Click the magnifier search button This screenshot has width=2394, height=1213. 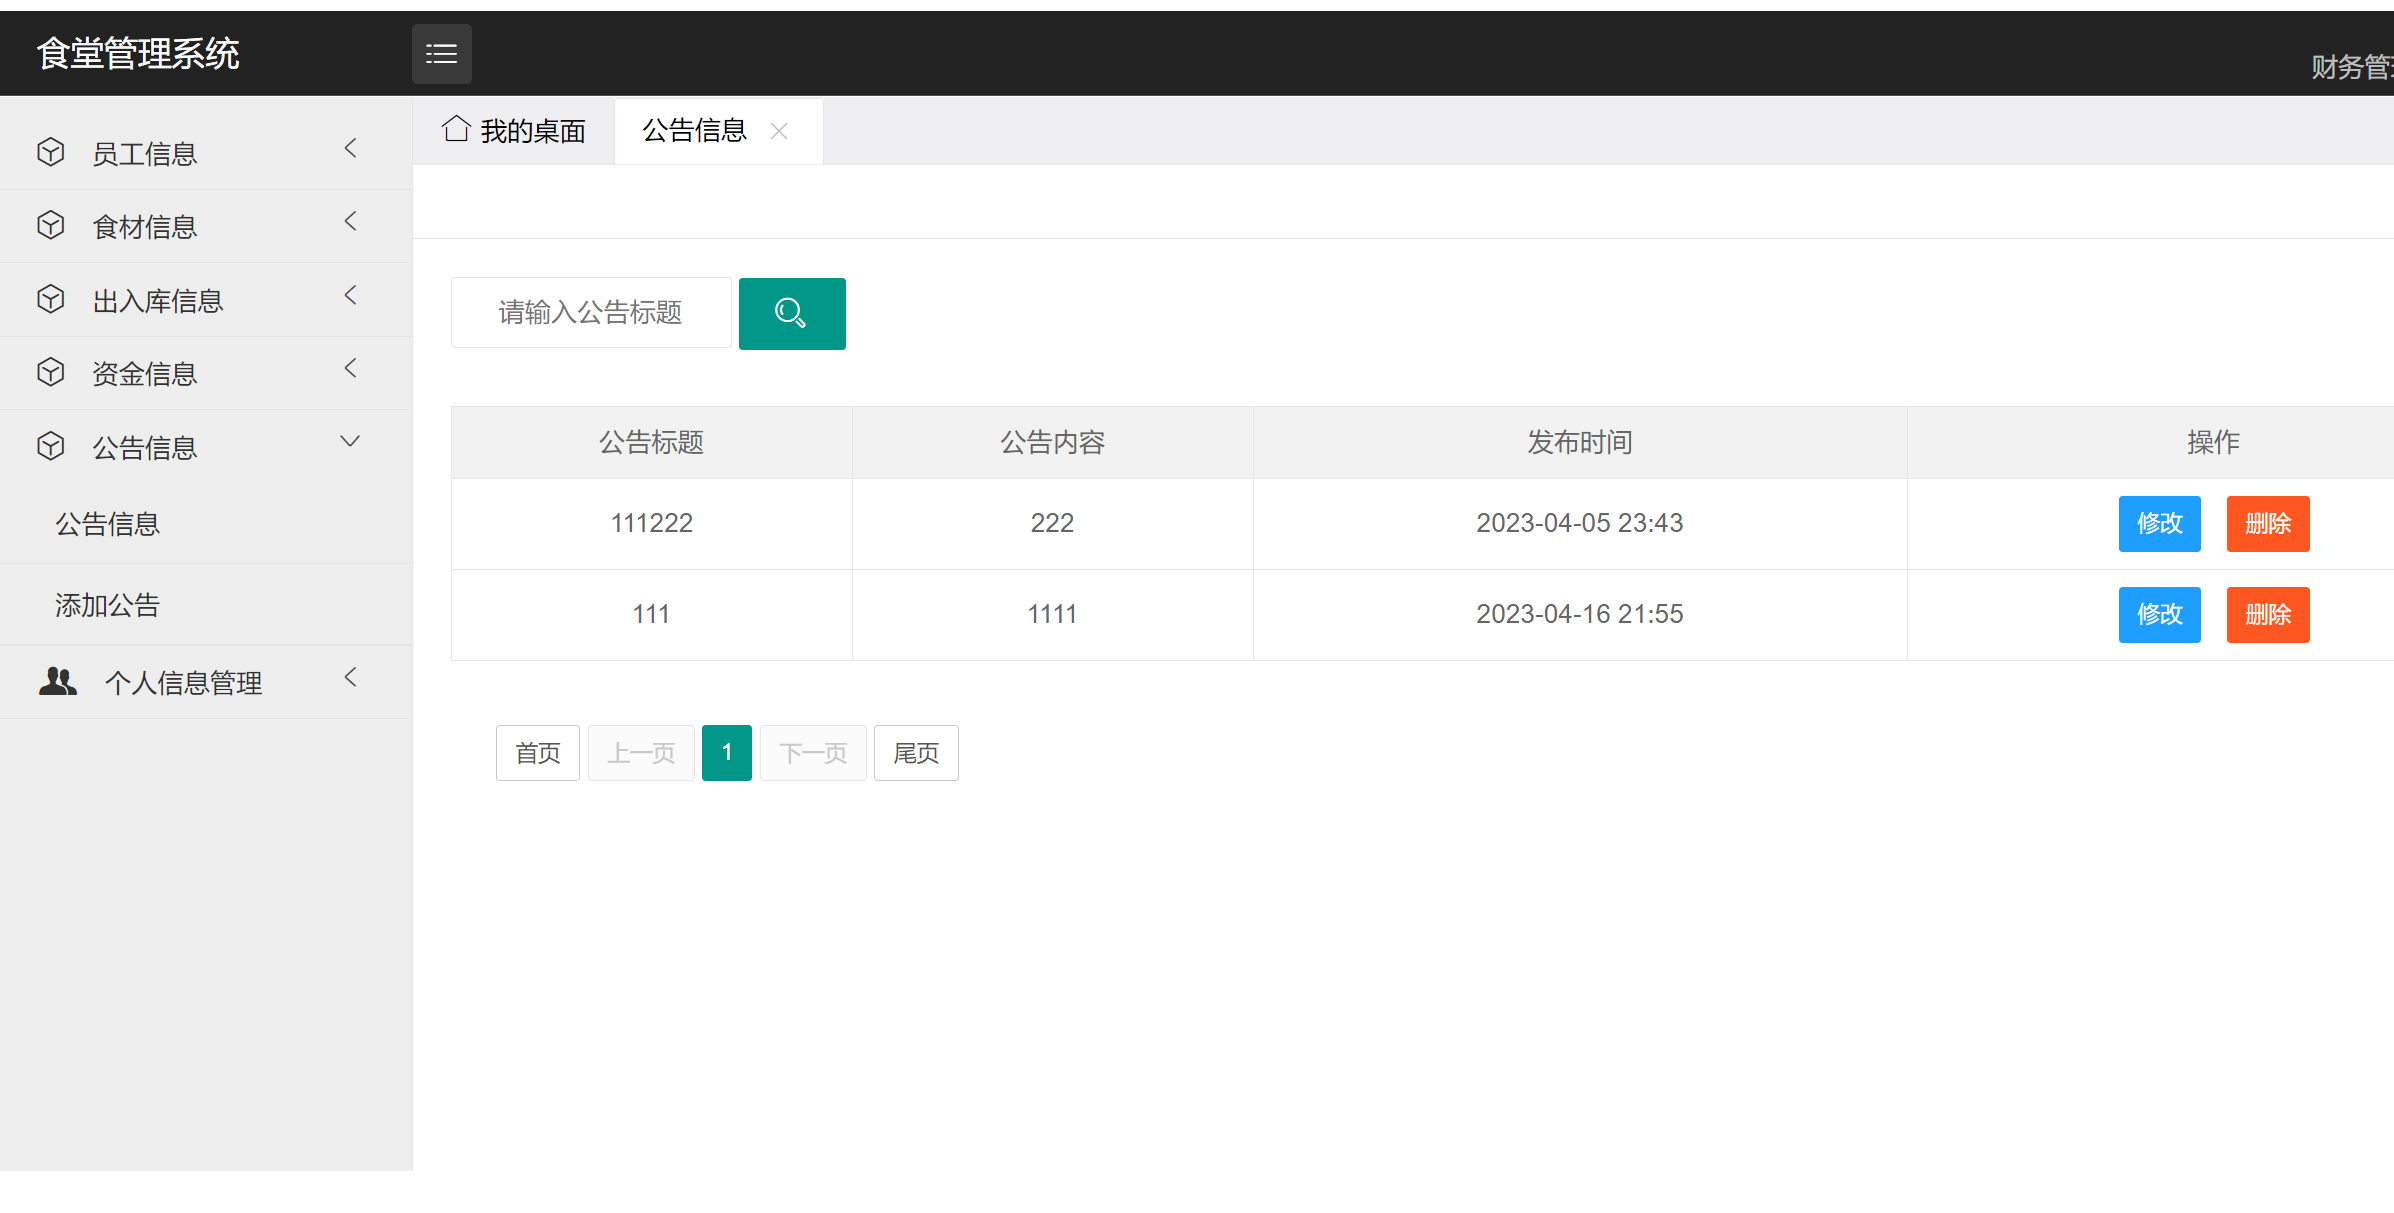(791, 314)
